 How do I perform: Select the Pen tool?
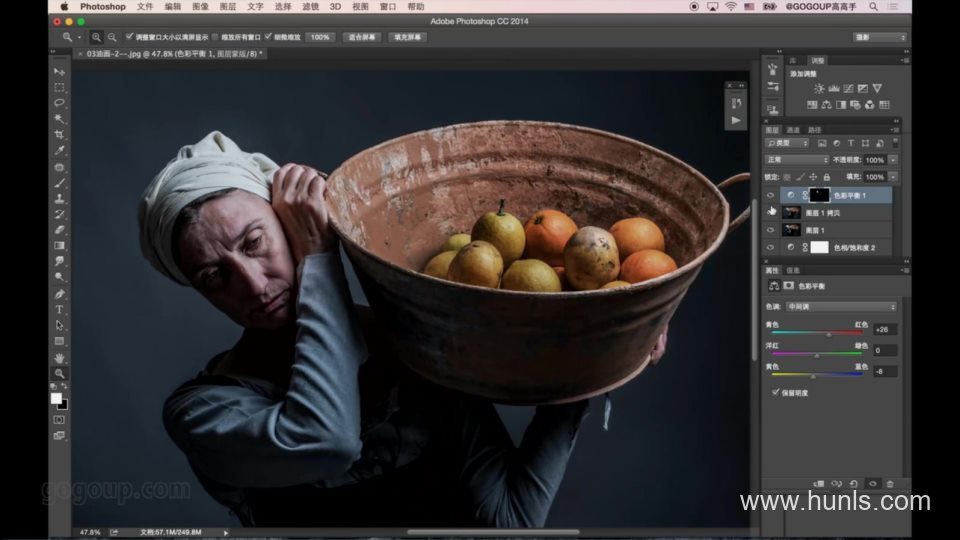(x=59, y=294)
